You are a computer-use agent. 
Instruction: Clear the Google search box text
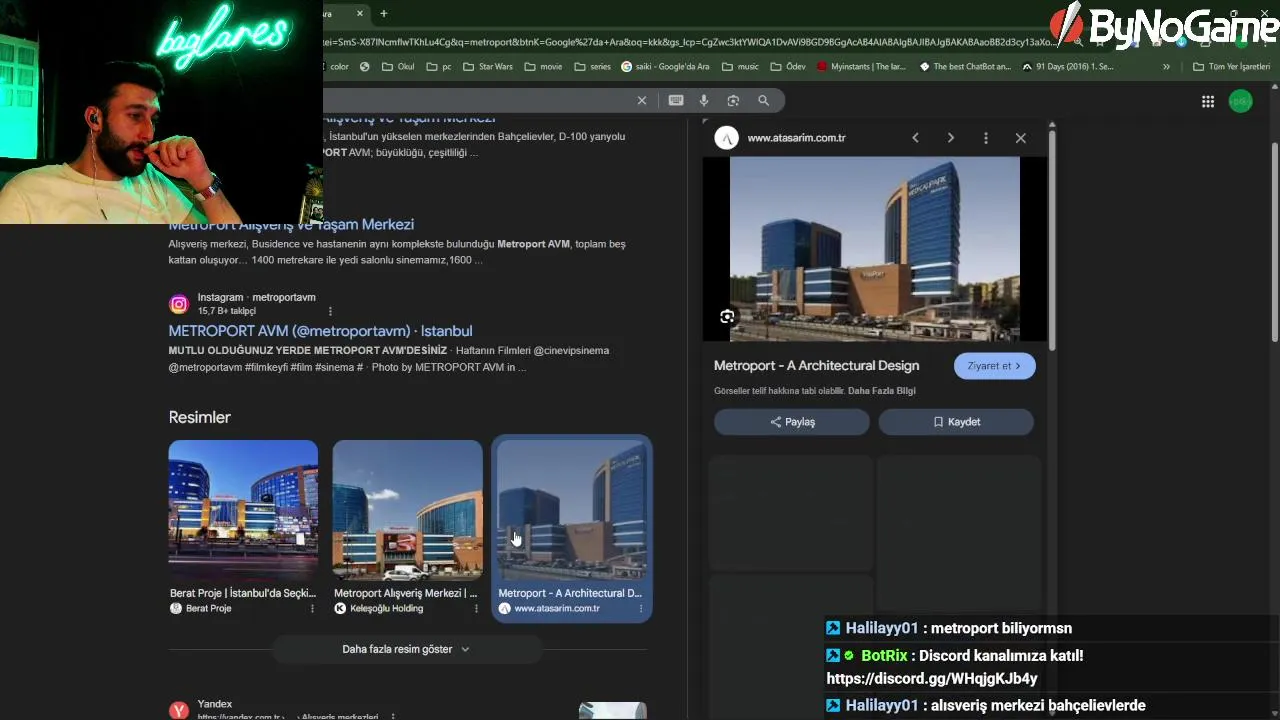click(642, 100)
